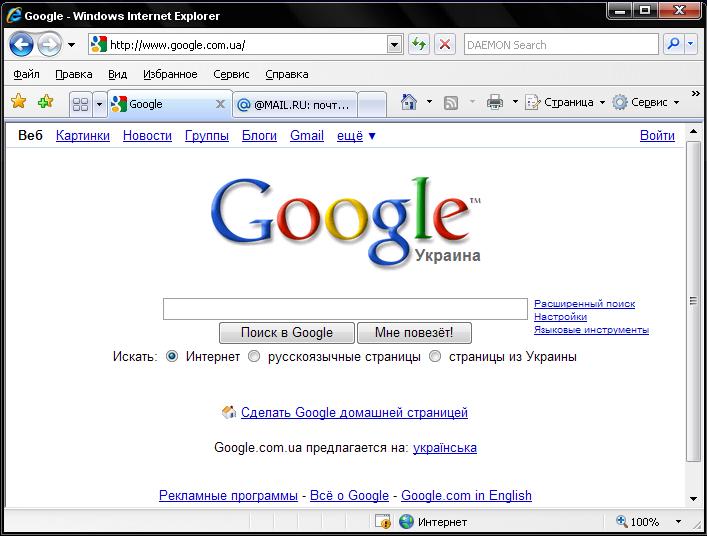Open the Страница toolbar menu
The width and height of the screenshot is (707, 536).
coord(565,102)
